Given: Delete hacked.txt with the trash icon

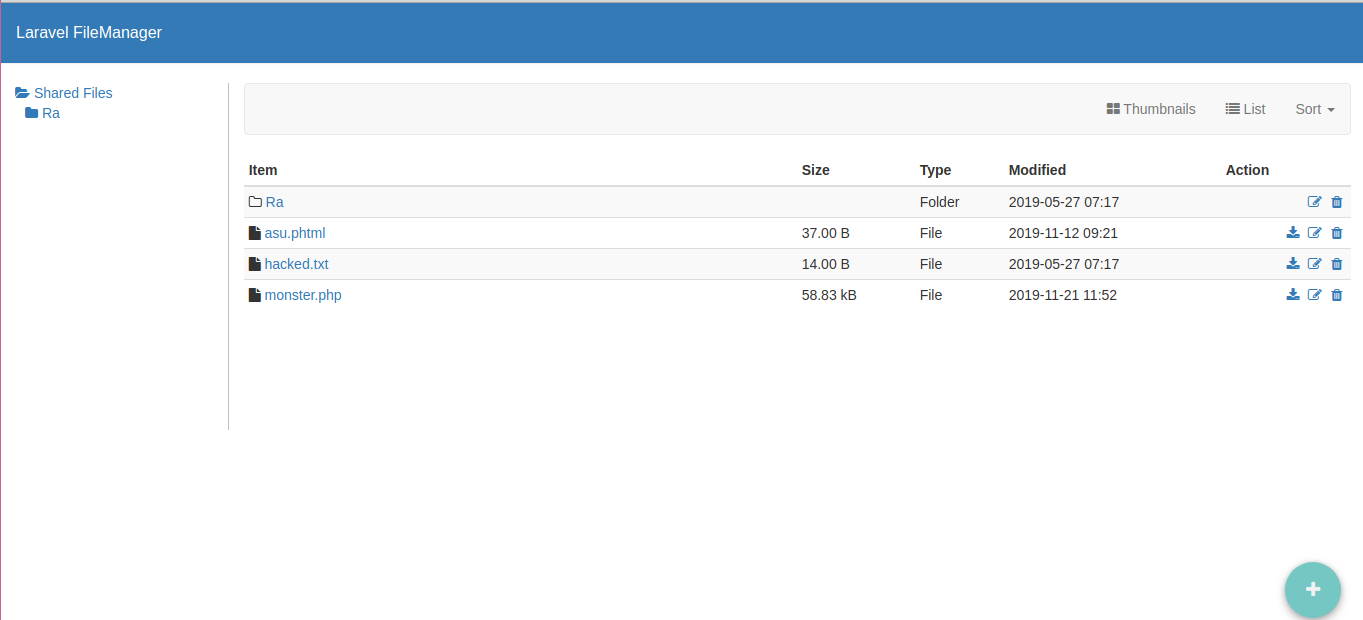Looking at the screenshot, I should [x=1337, y=264].
